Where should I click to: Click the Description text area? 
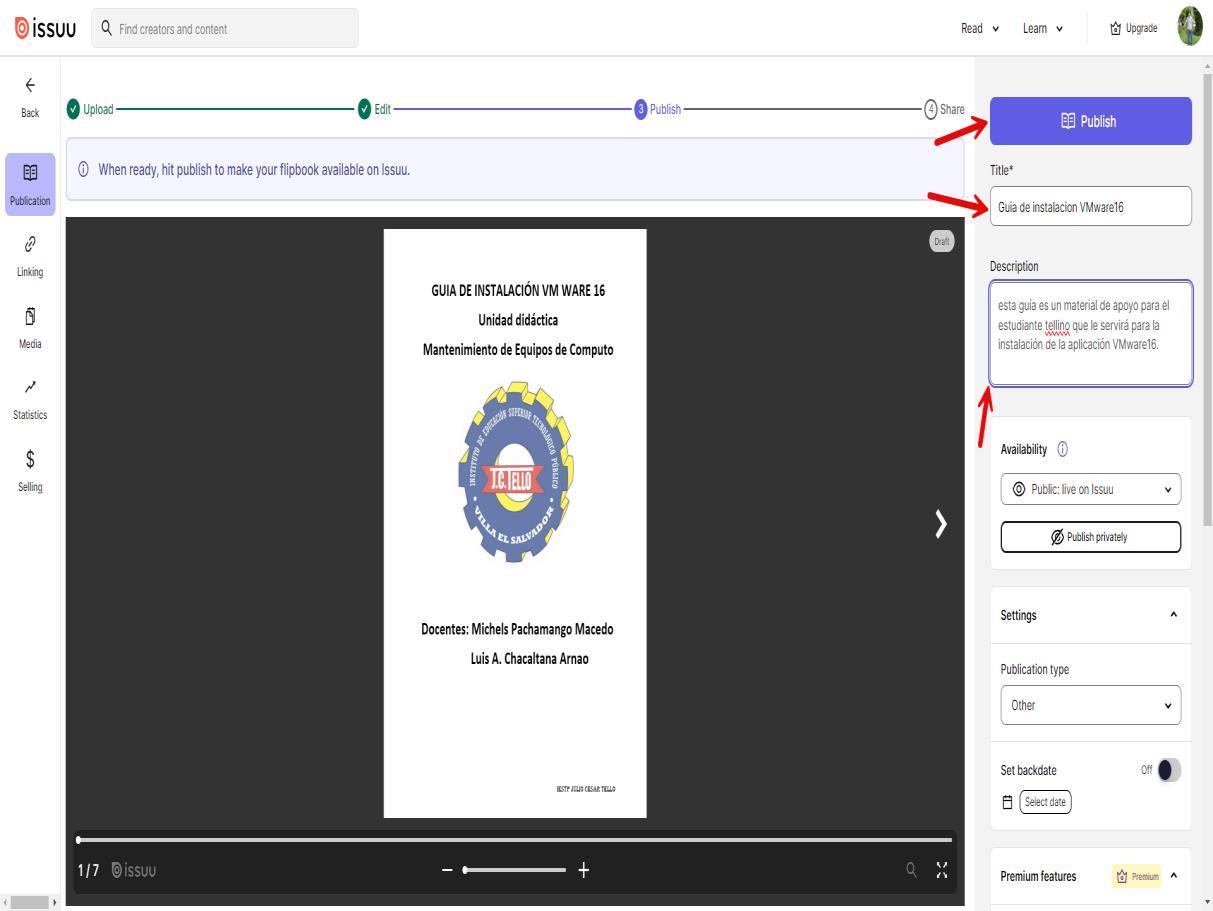(1091, 333)
